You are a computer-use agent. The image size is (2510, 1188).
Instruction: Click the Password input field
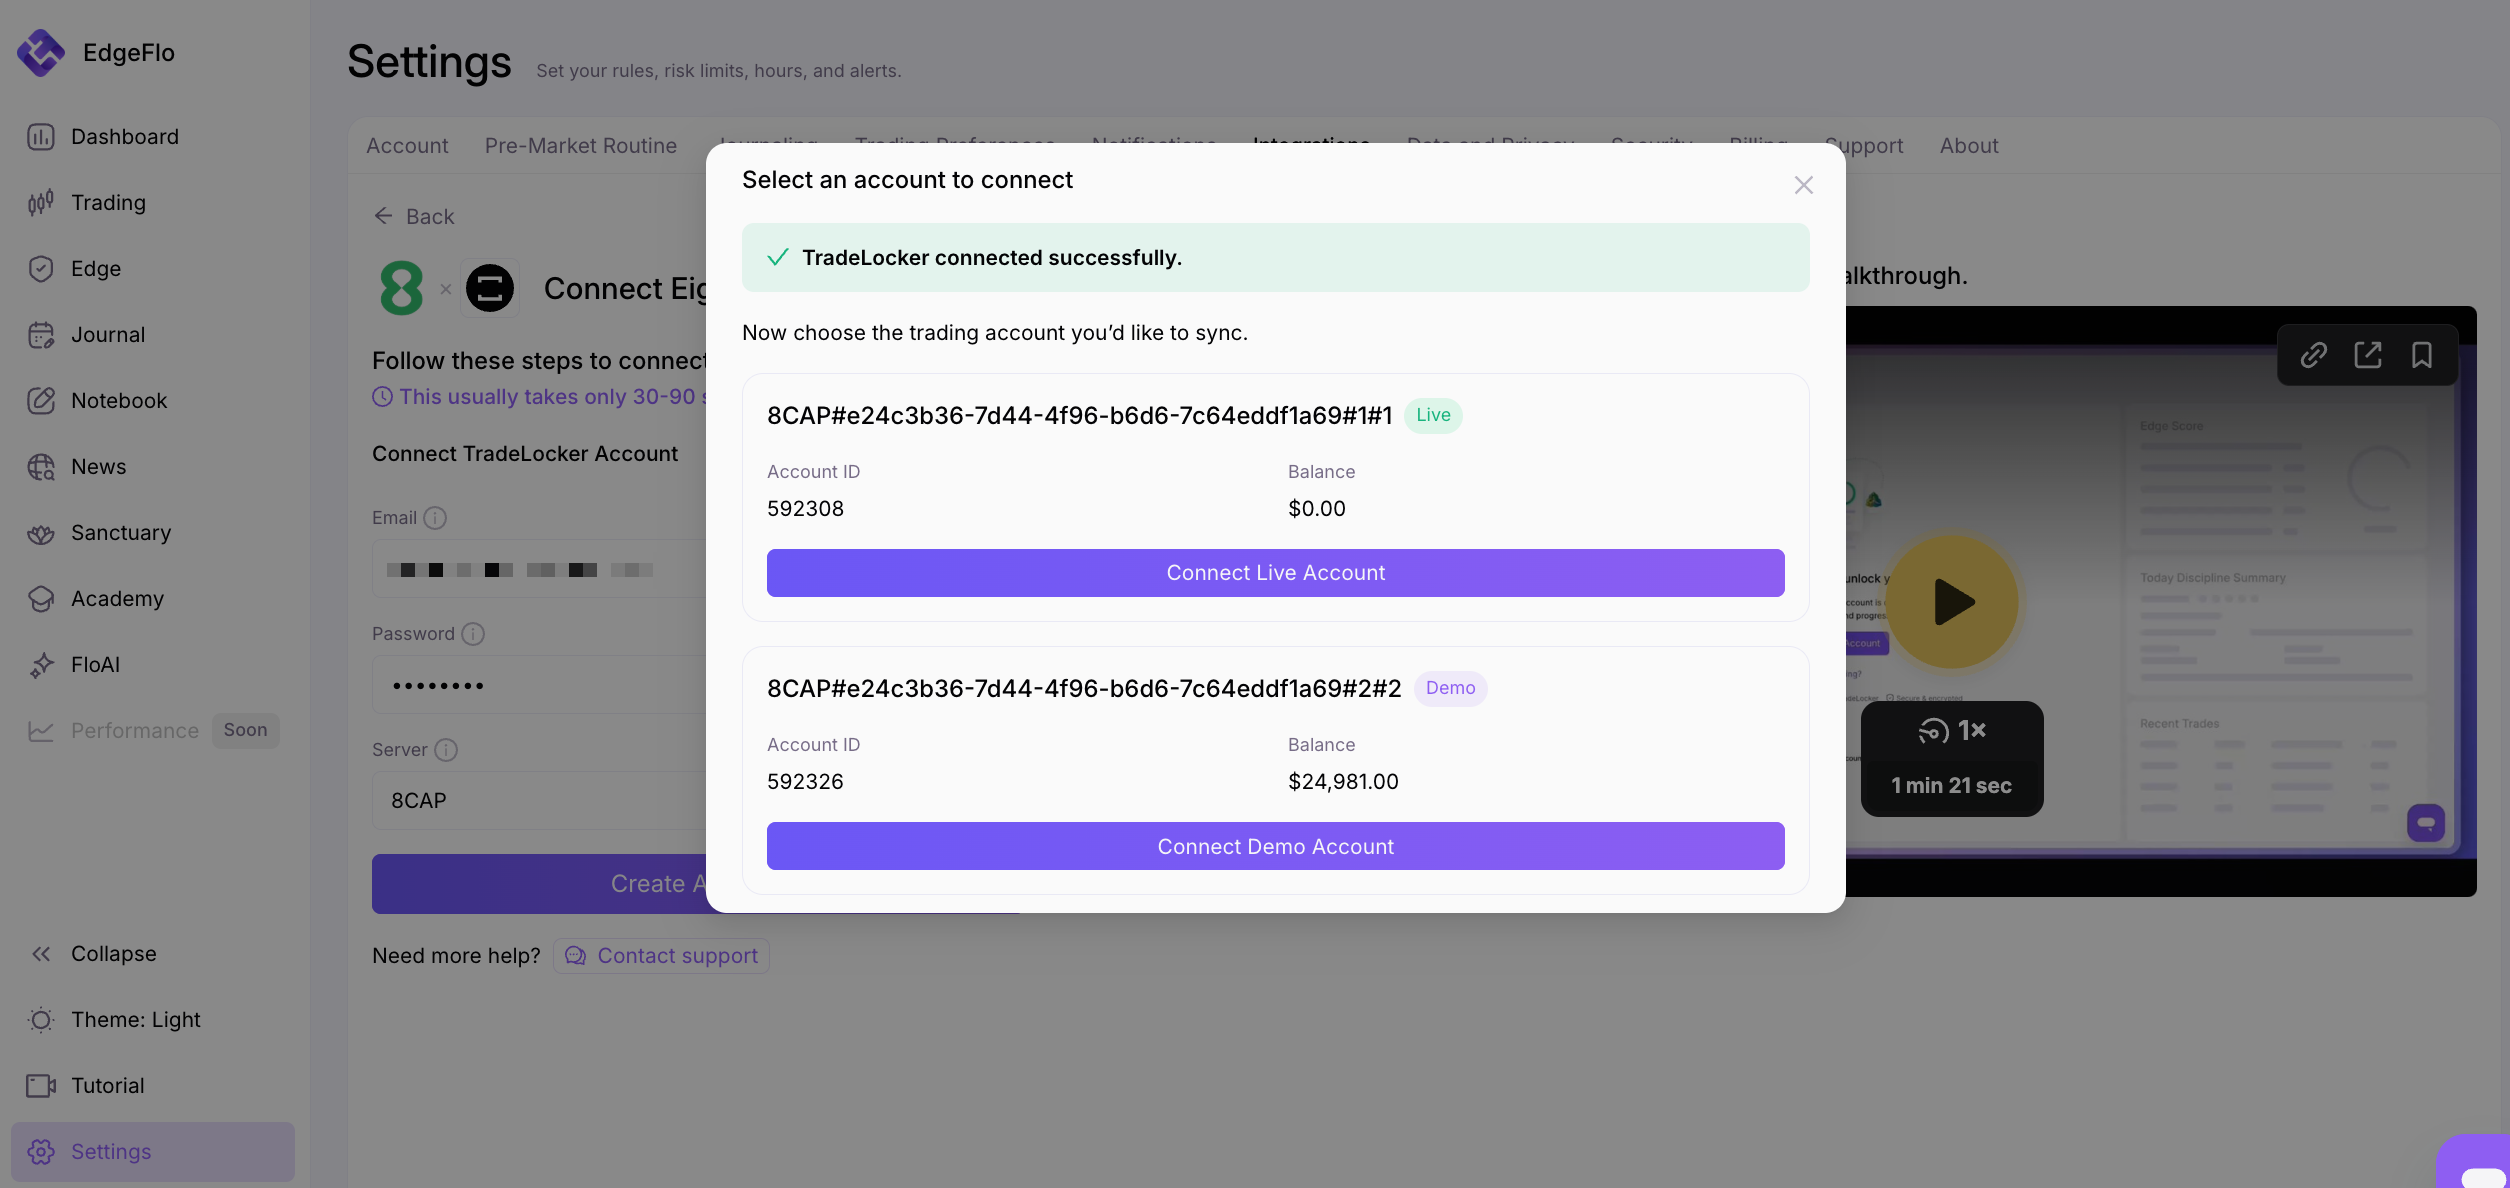tap(540, 685)
